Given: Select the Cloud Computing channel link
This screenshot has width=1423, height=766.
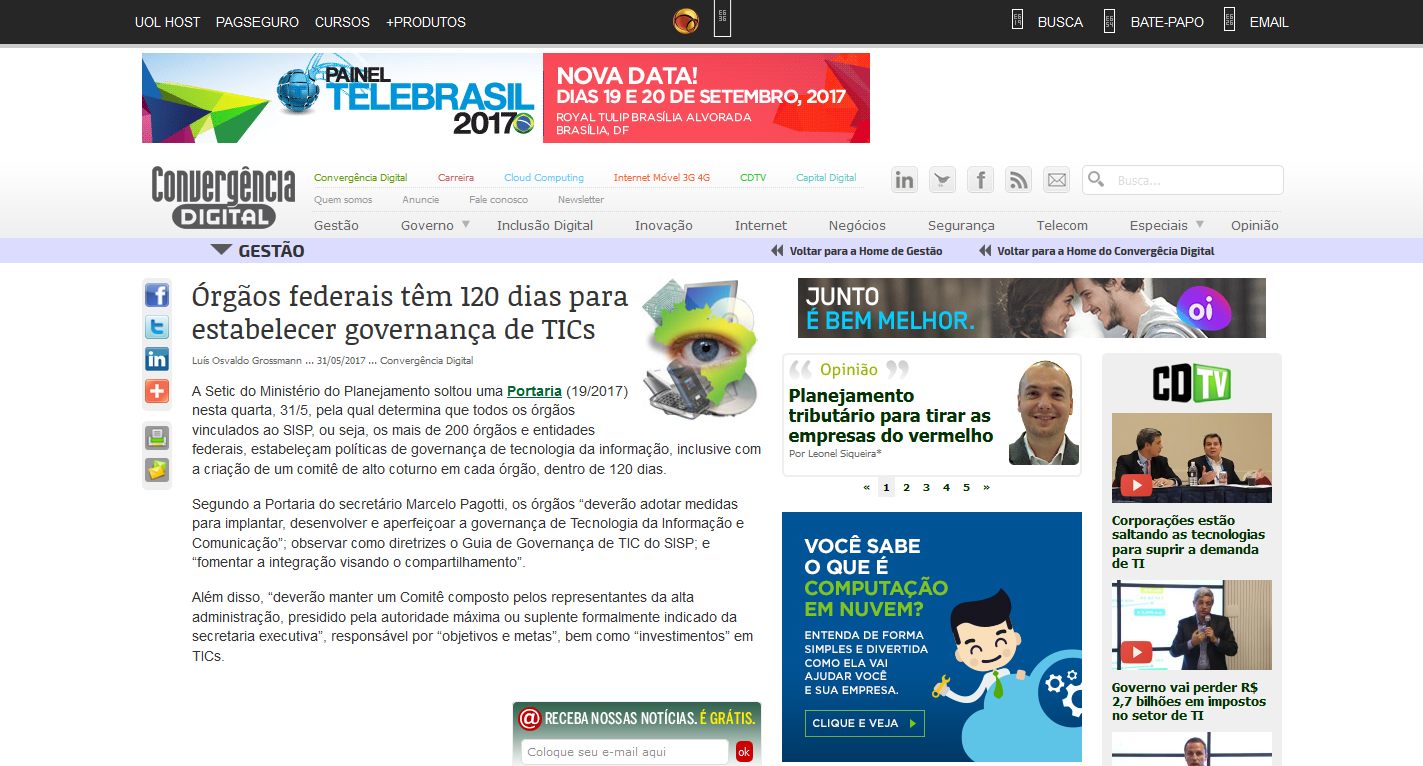Looking at the screenshot, I should tap(544, 178).
